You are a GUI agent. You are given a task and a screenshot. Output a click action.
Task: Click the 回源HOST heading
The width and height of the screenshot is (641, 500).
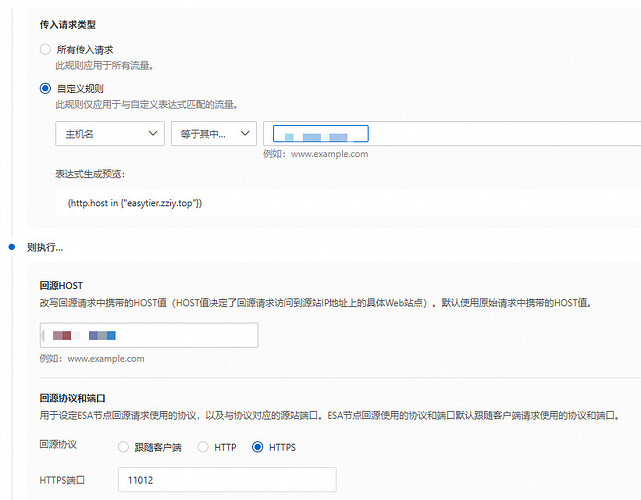click(61, 285)
